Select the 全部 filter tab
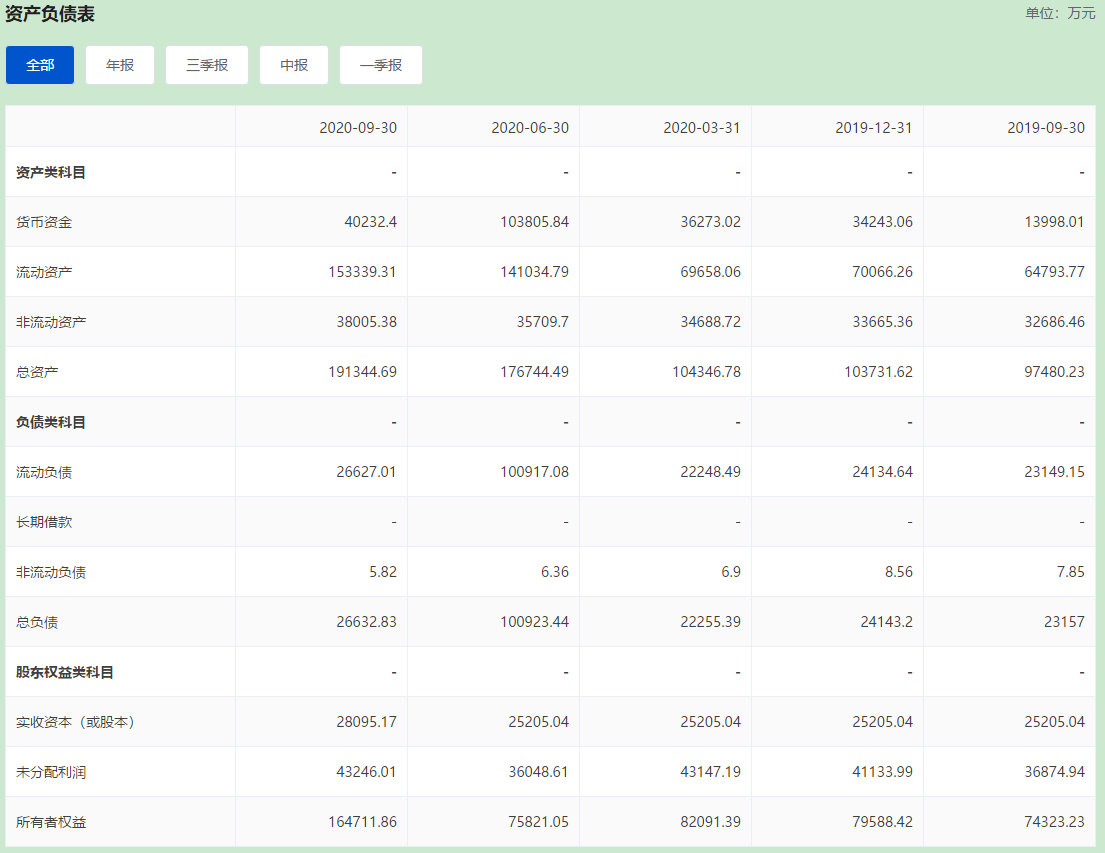1105x853 pixels. tap(40, 65)
